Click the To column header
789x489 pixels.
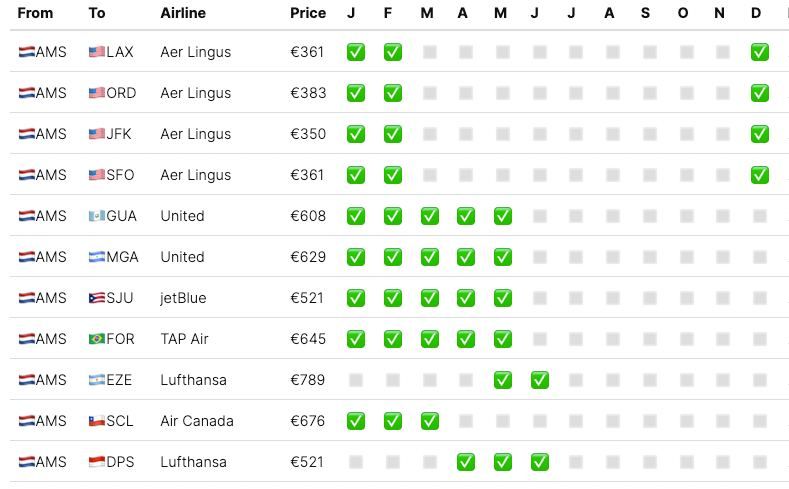pos(96,13)
